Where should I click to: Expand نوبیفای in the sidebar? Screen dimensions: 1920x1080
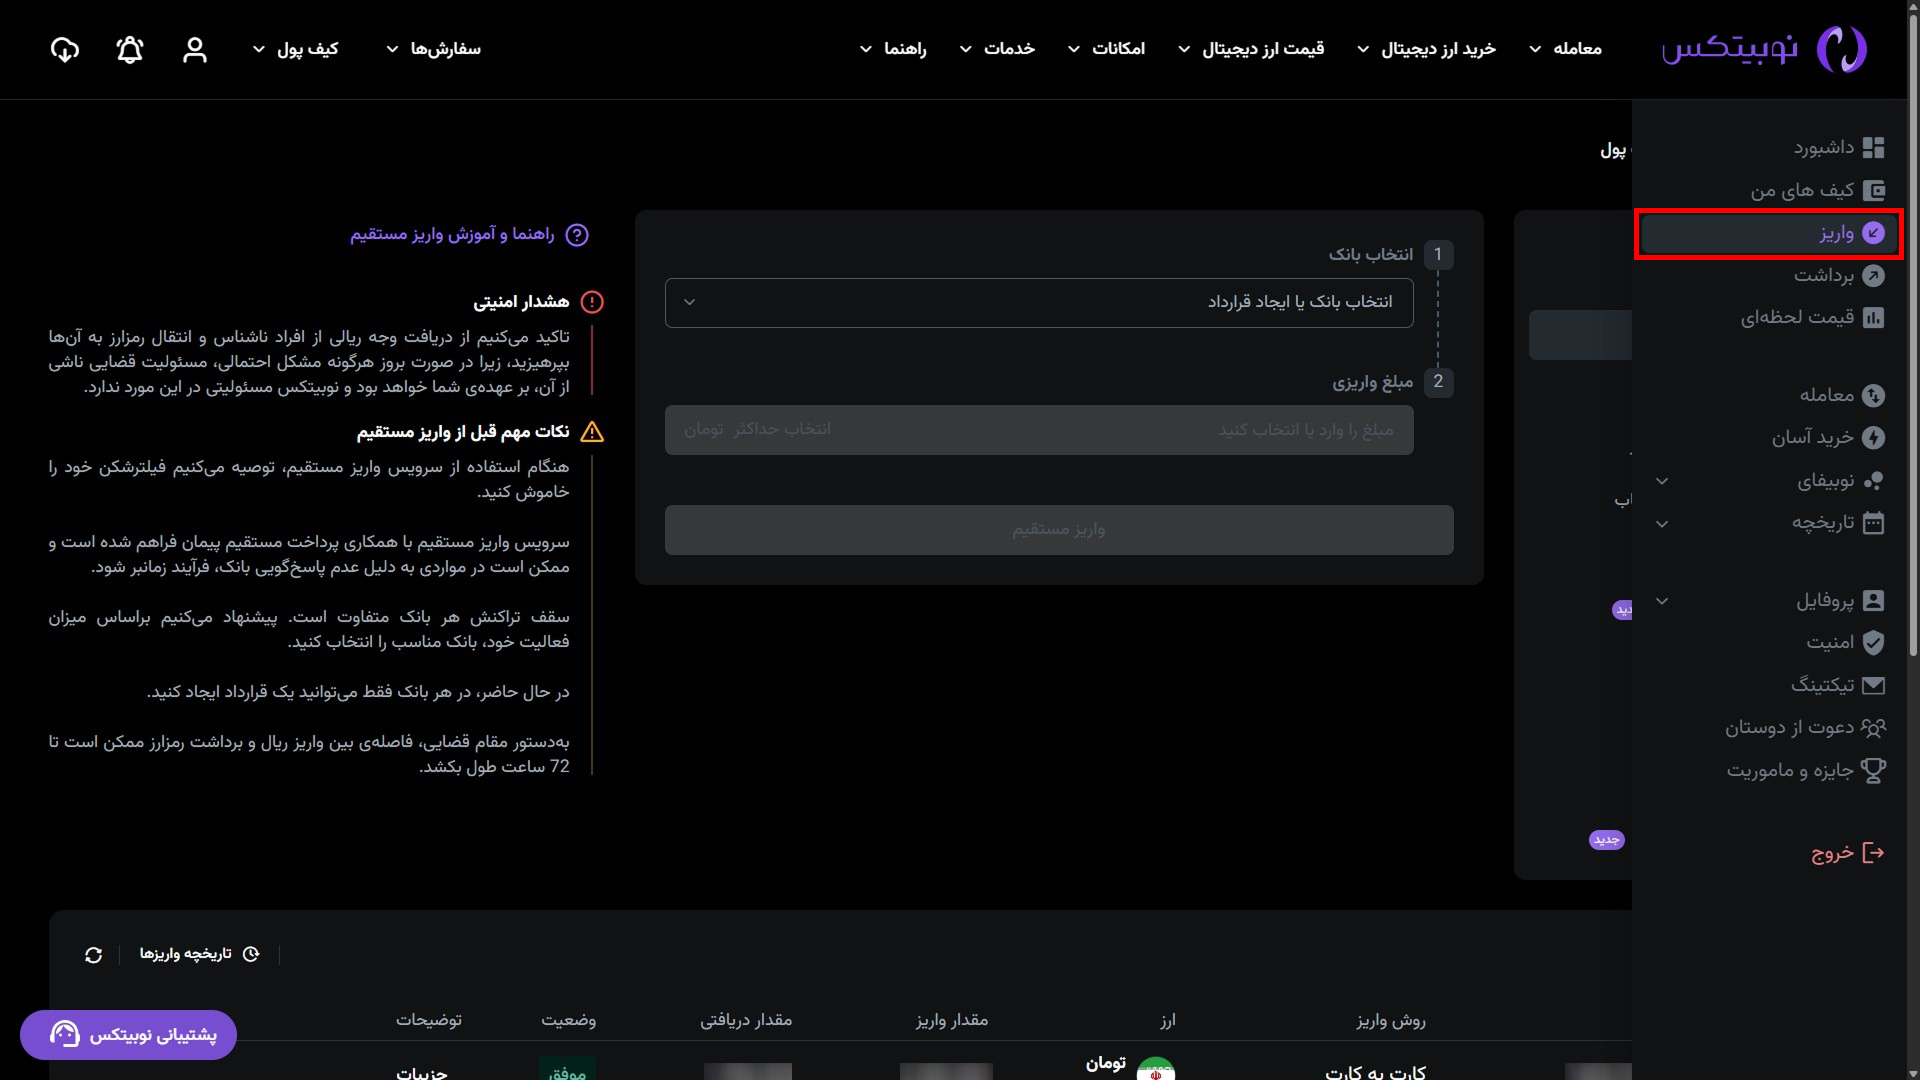[1826, 481]
